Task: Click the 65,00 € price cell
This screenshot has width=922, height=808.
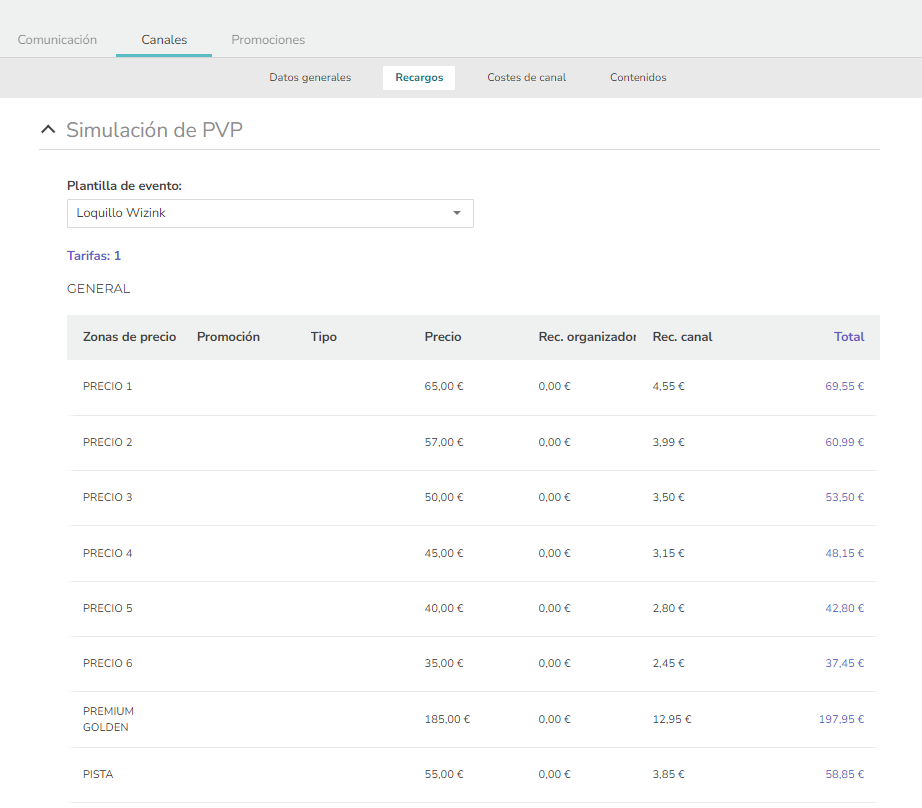Action: point(444,386)
